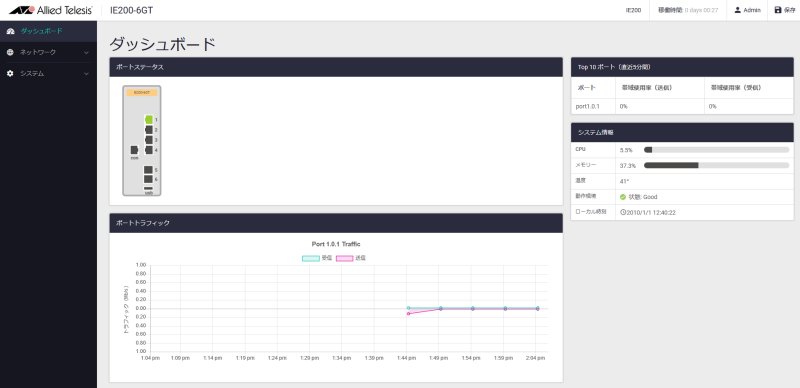Click the network globe icon

coord(10,52)
